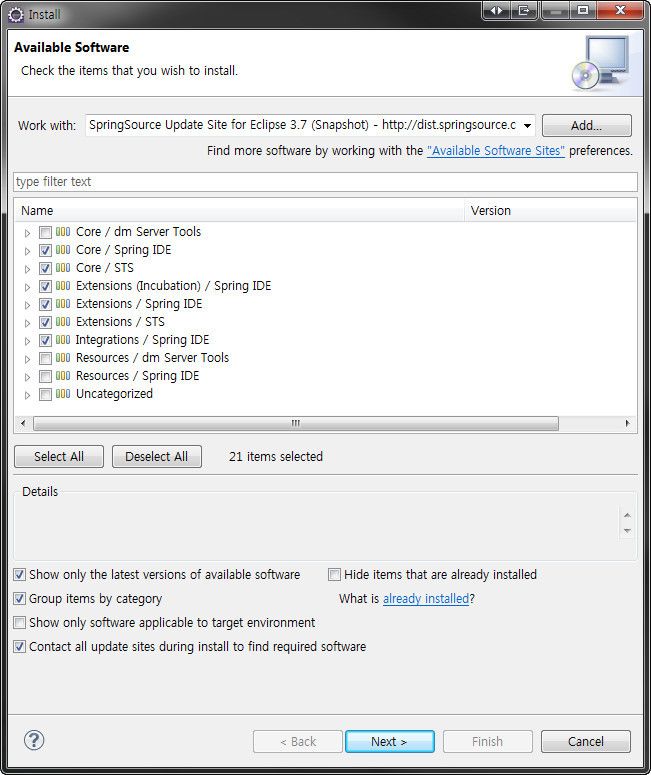
Task: Open the Available Software Sites link
Action: [x=496, y=151]
